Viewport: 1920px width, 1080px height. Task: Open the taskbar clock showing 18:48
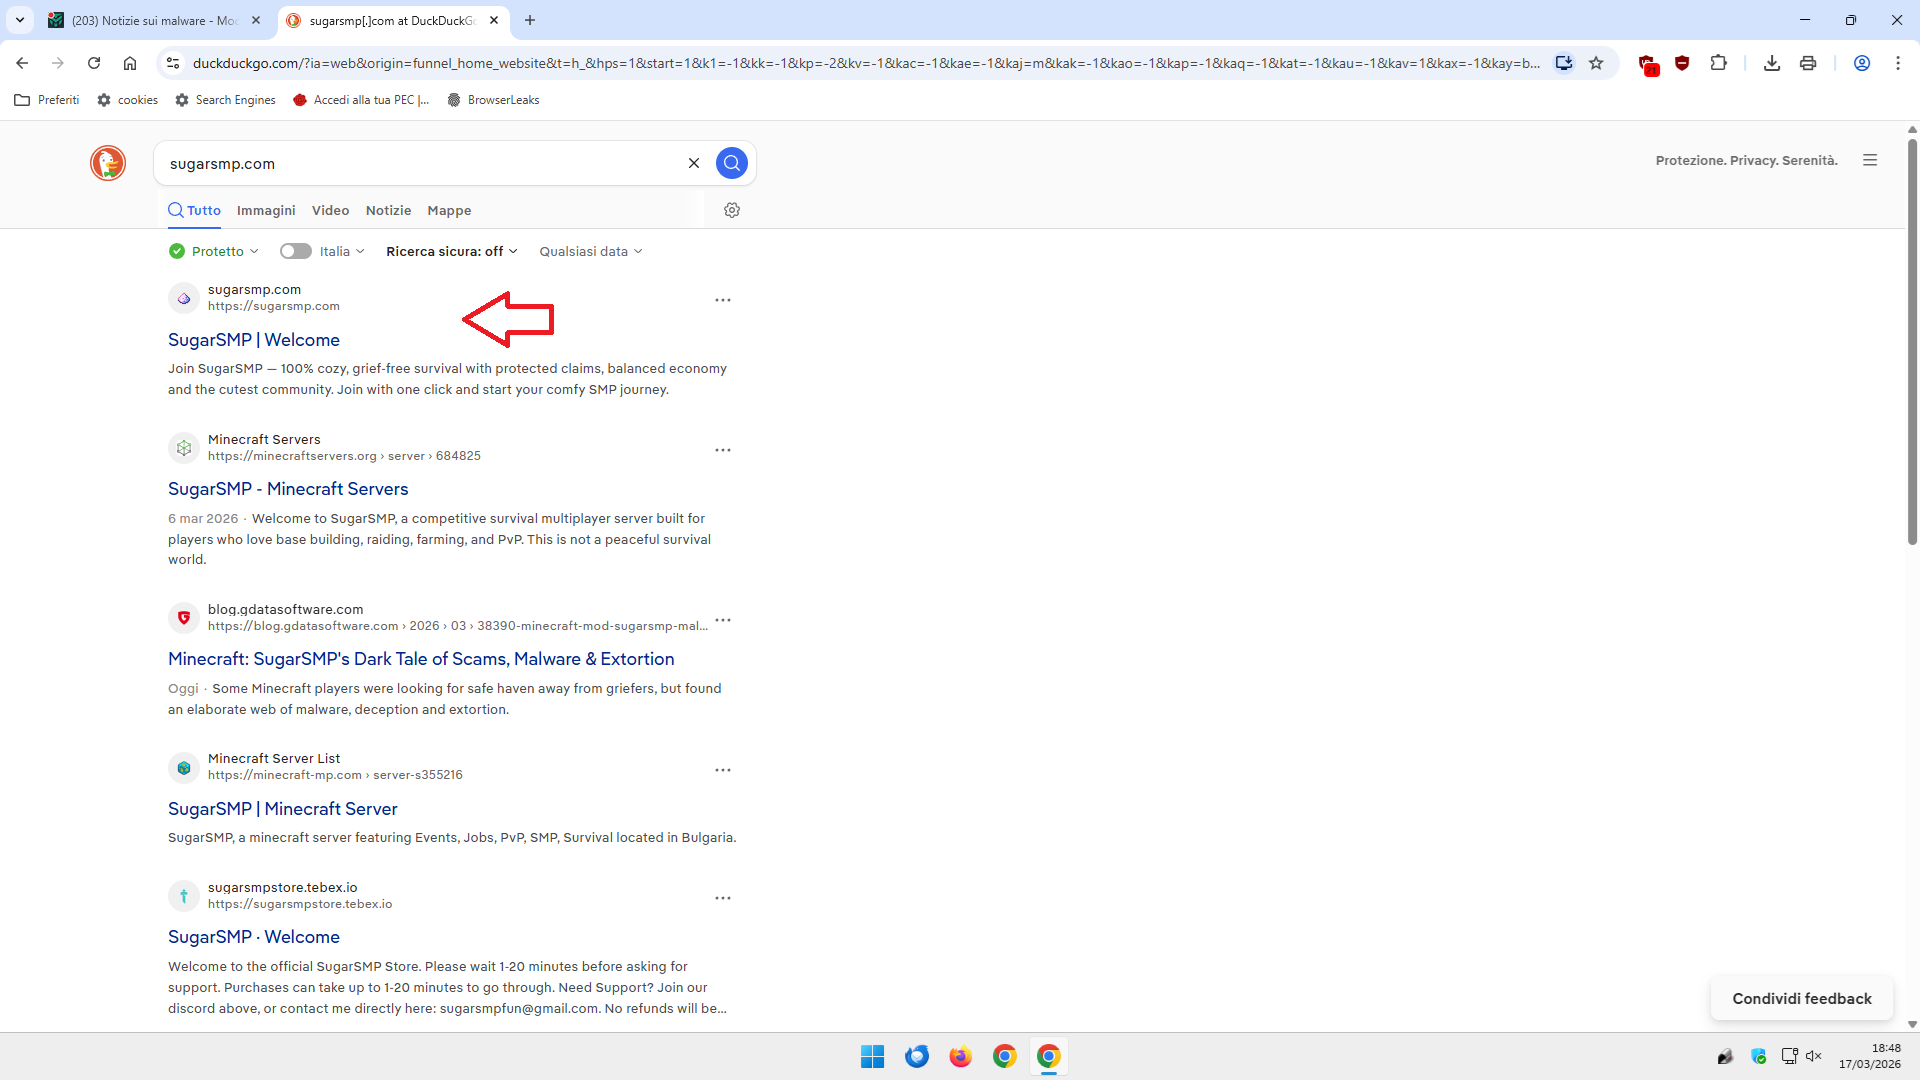tap(1870, 1056)
